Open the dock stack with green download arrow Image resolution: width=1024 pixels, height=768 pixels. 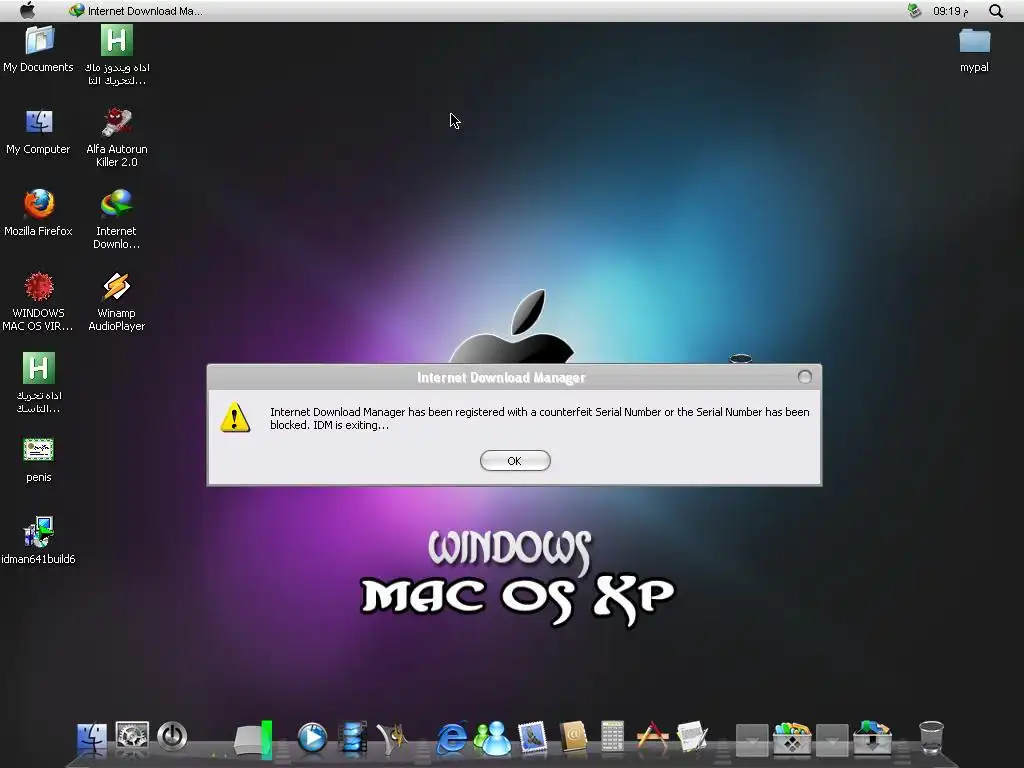872,738
